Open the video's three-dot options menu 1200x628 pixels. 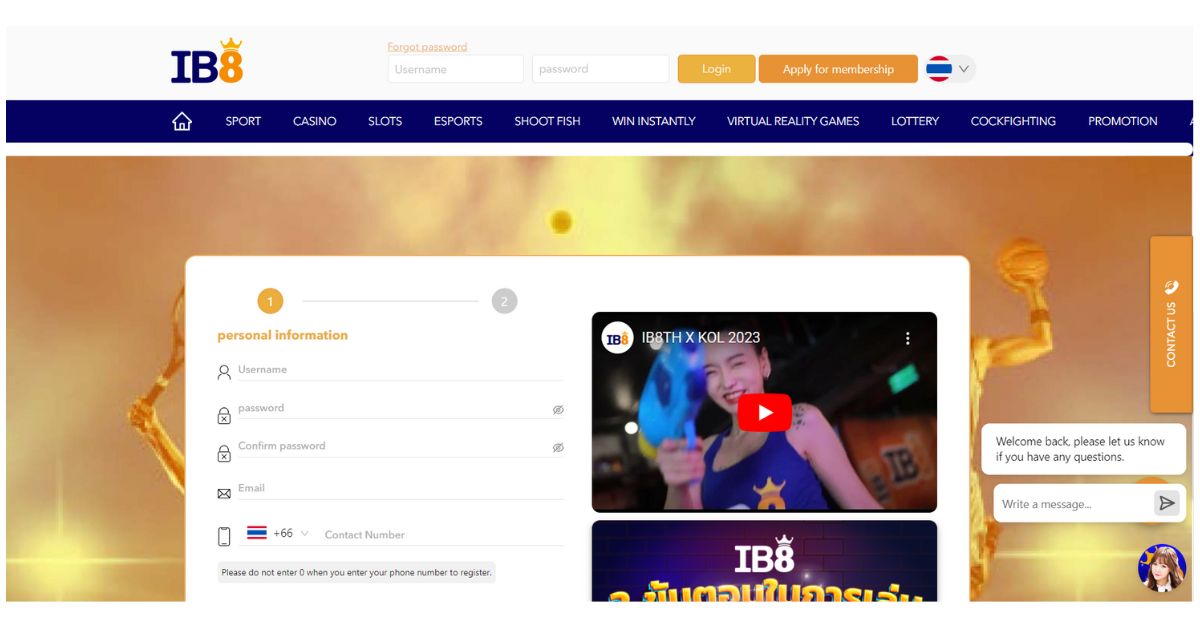[x=907, y=338]
